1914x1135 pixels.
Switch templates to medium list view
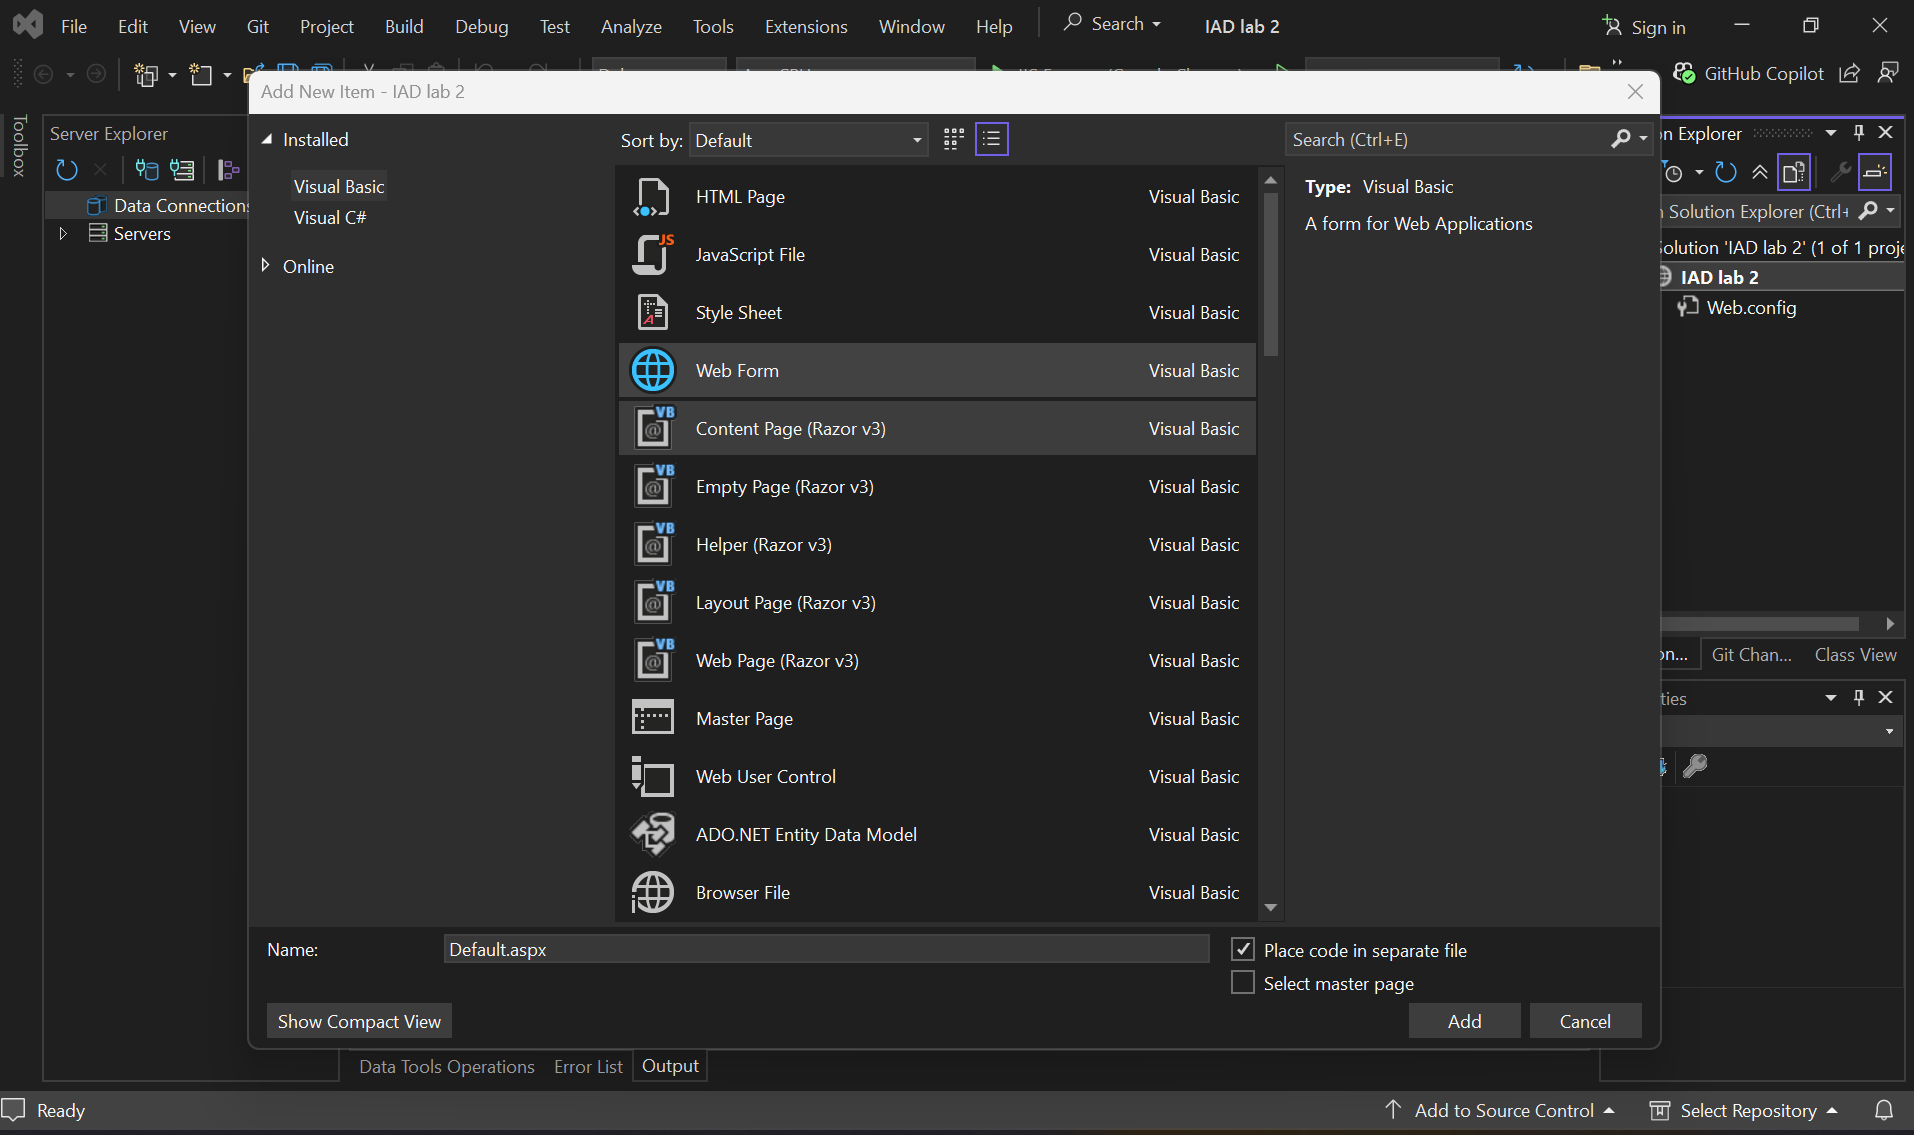(992, 139)
